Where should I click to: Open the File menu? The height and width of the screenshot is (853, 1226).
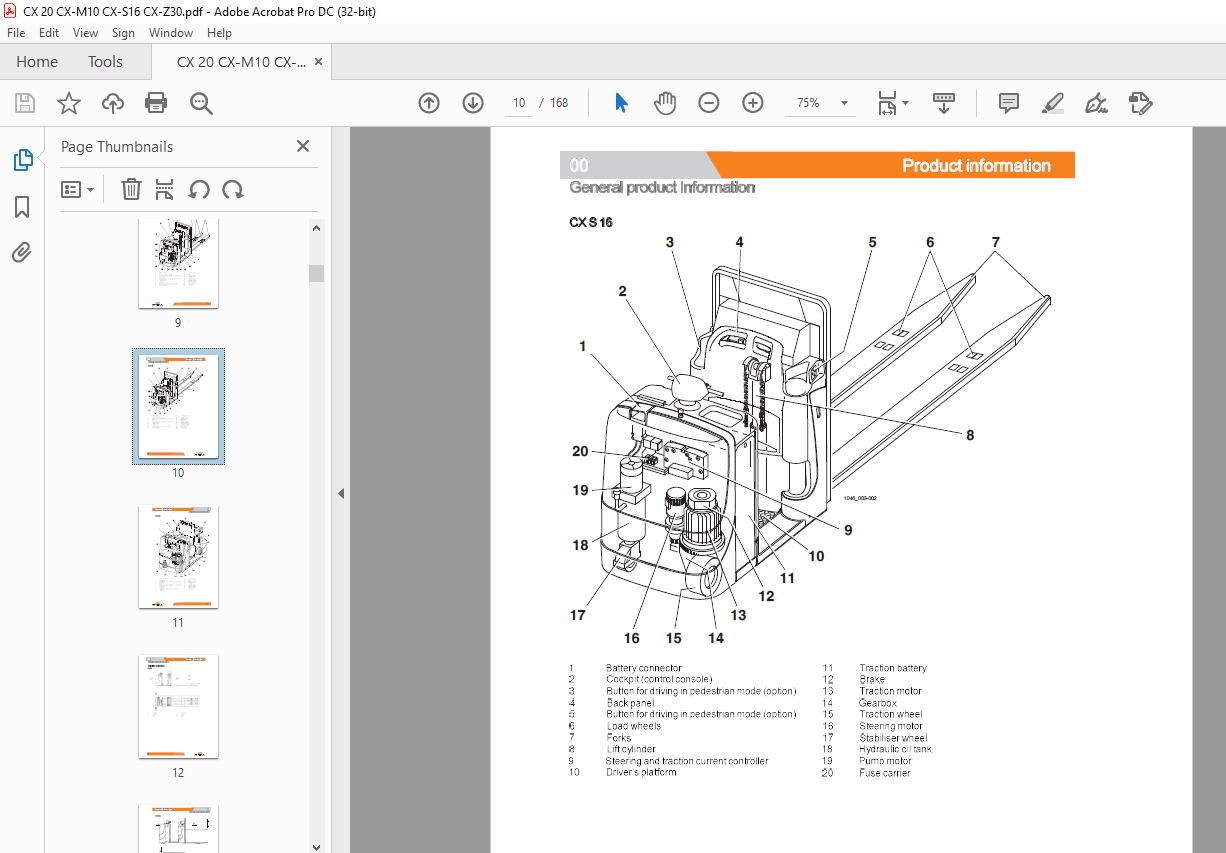17,33
